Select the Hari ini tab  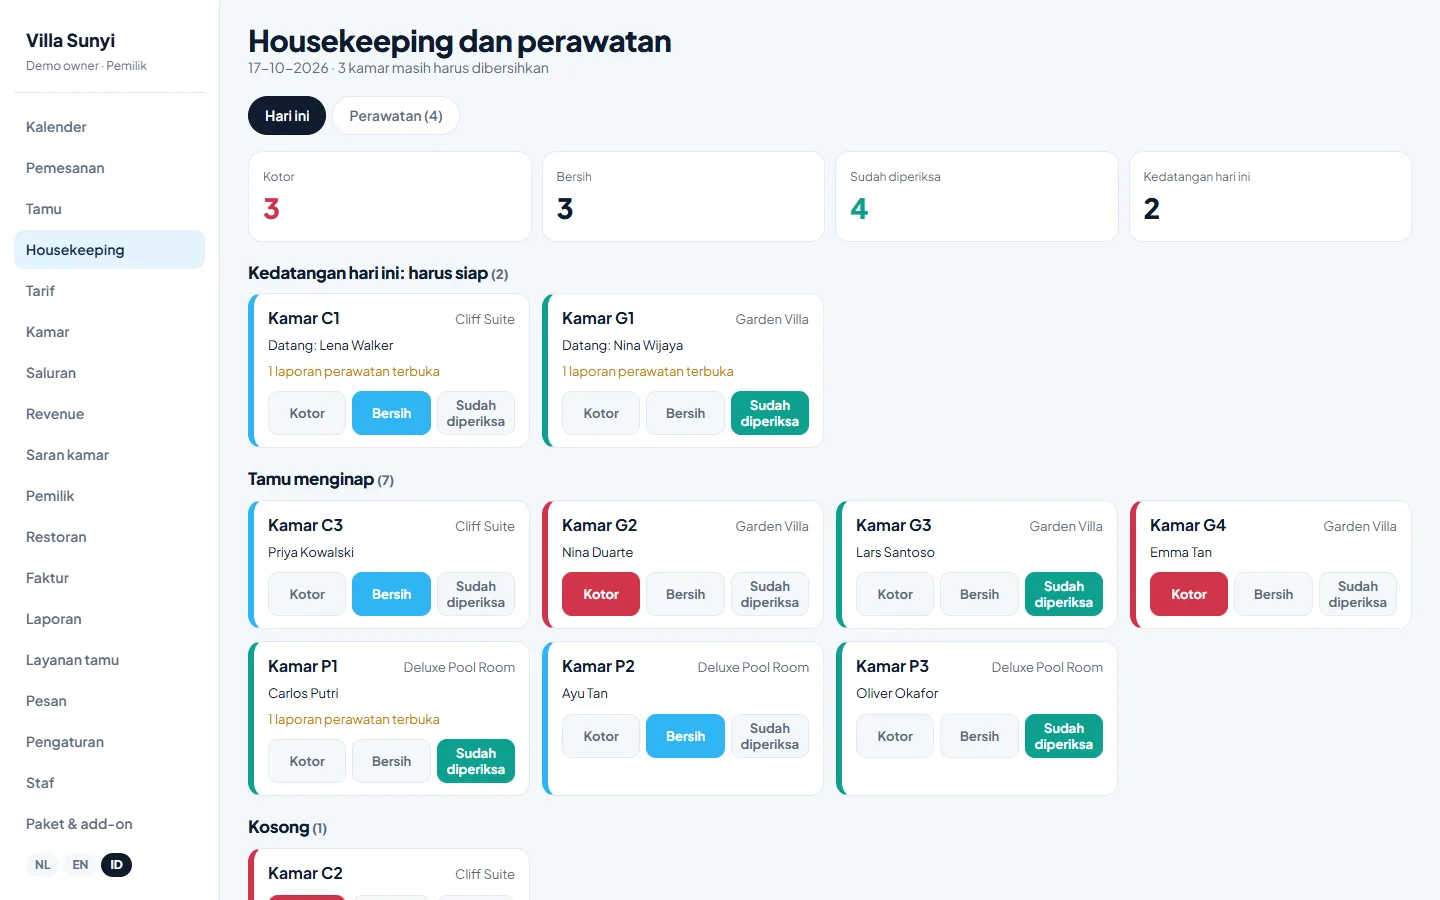point(287,116)
